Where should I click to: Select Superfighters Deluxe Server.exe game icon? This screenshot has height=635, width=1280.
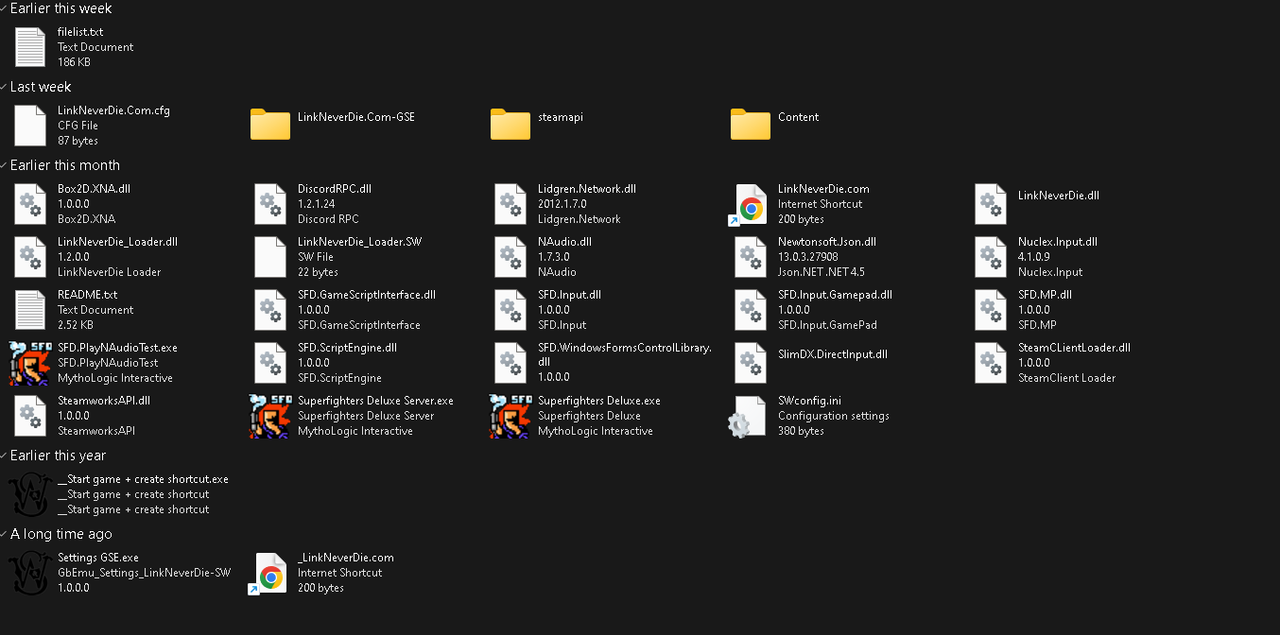270,416
